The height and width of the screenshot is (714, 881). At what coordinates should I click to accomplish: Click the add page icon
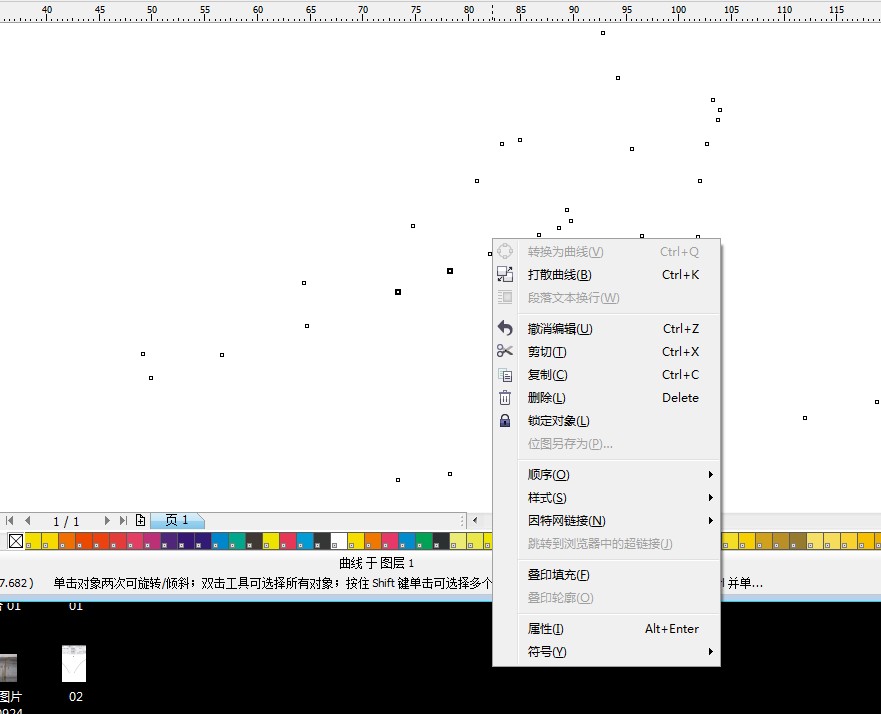click(x=140, y=521)
